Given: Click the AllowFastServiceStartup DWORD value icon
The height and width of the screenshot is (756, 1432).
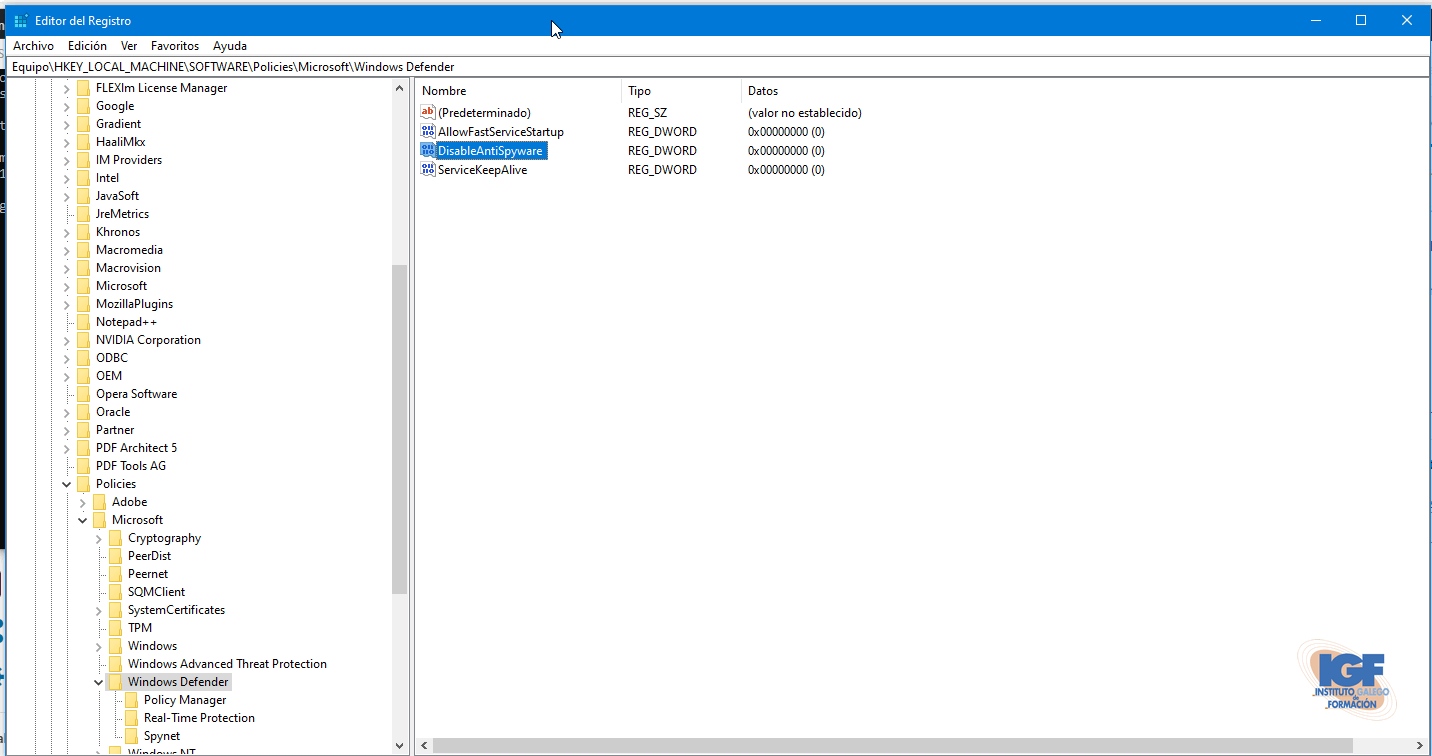Looking at the screenshot, I should click(x=428, y=132).
